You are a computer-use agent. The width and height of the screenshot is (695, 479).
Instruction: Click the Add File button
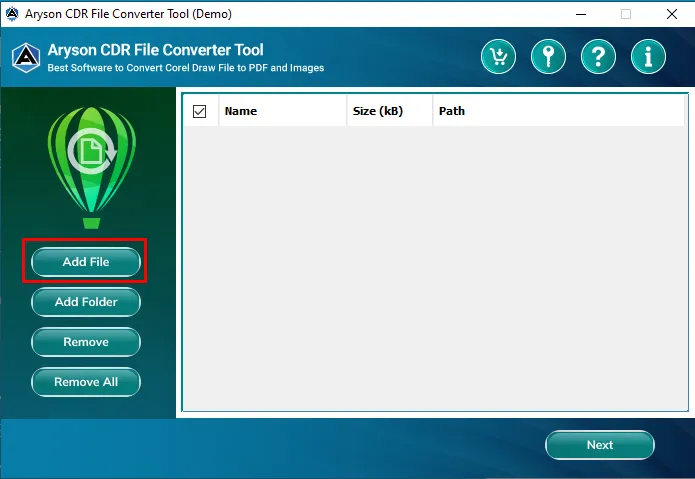pos(86,262)
